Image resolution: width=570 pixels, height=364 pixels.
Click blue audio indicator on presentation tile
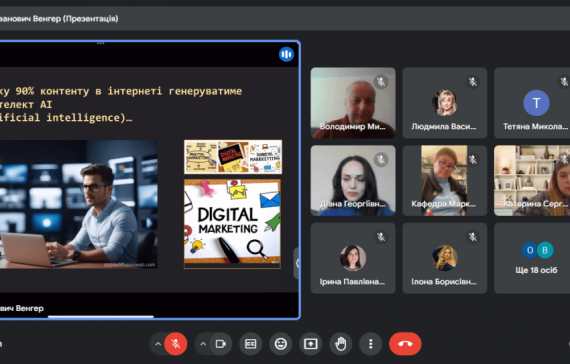click(286, 55)
